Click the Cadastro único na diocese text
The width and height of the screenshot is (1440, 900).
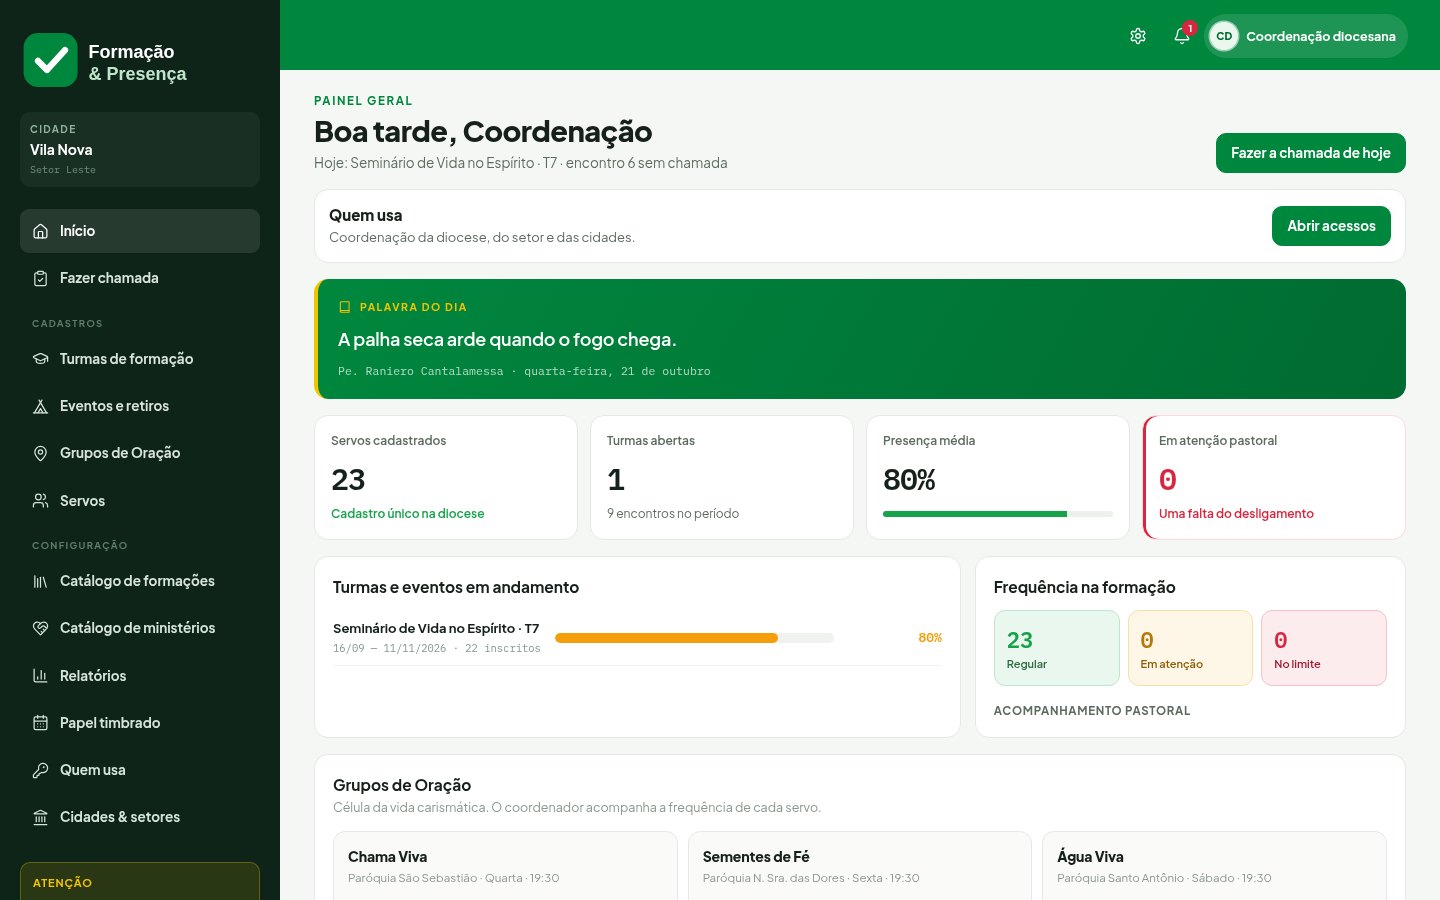407,514
